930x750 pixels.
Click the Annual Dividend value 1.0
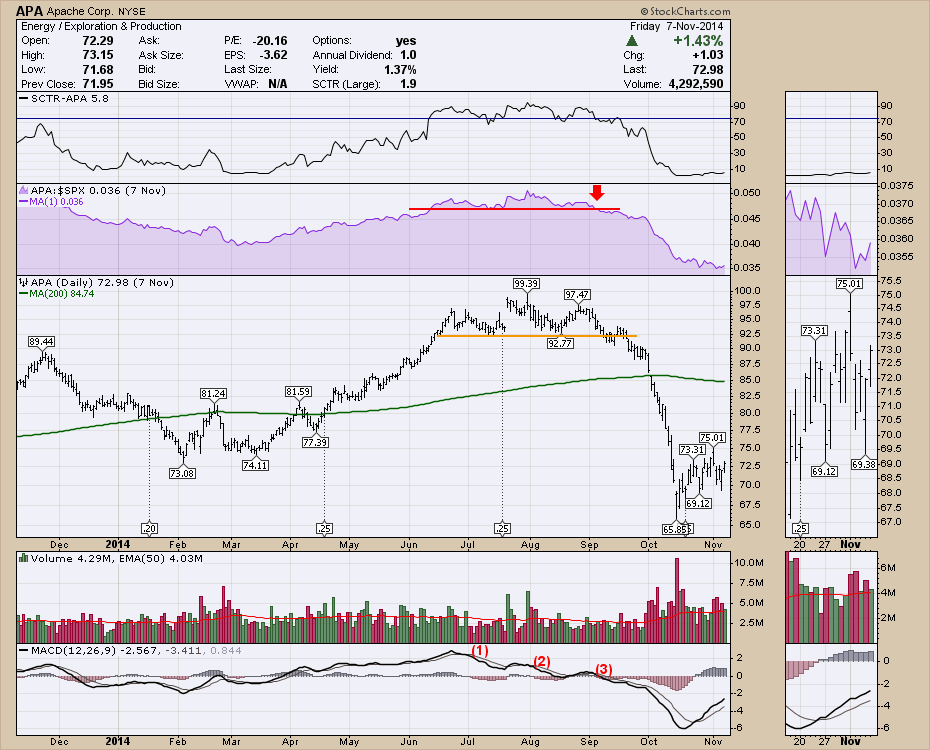click(x=408, y=55)
